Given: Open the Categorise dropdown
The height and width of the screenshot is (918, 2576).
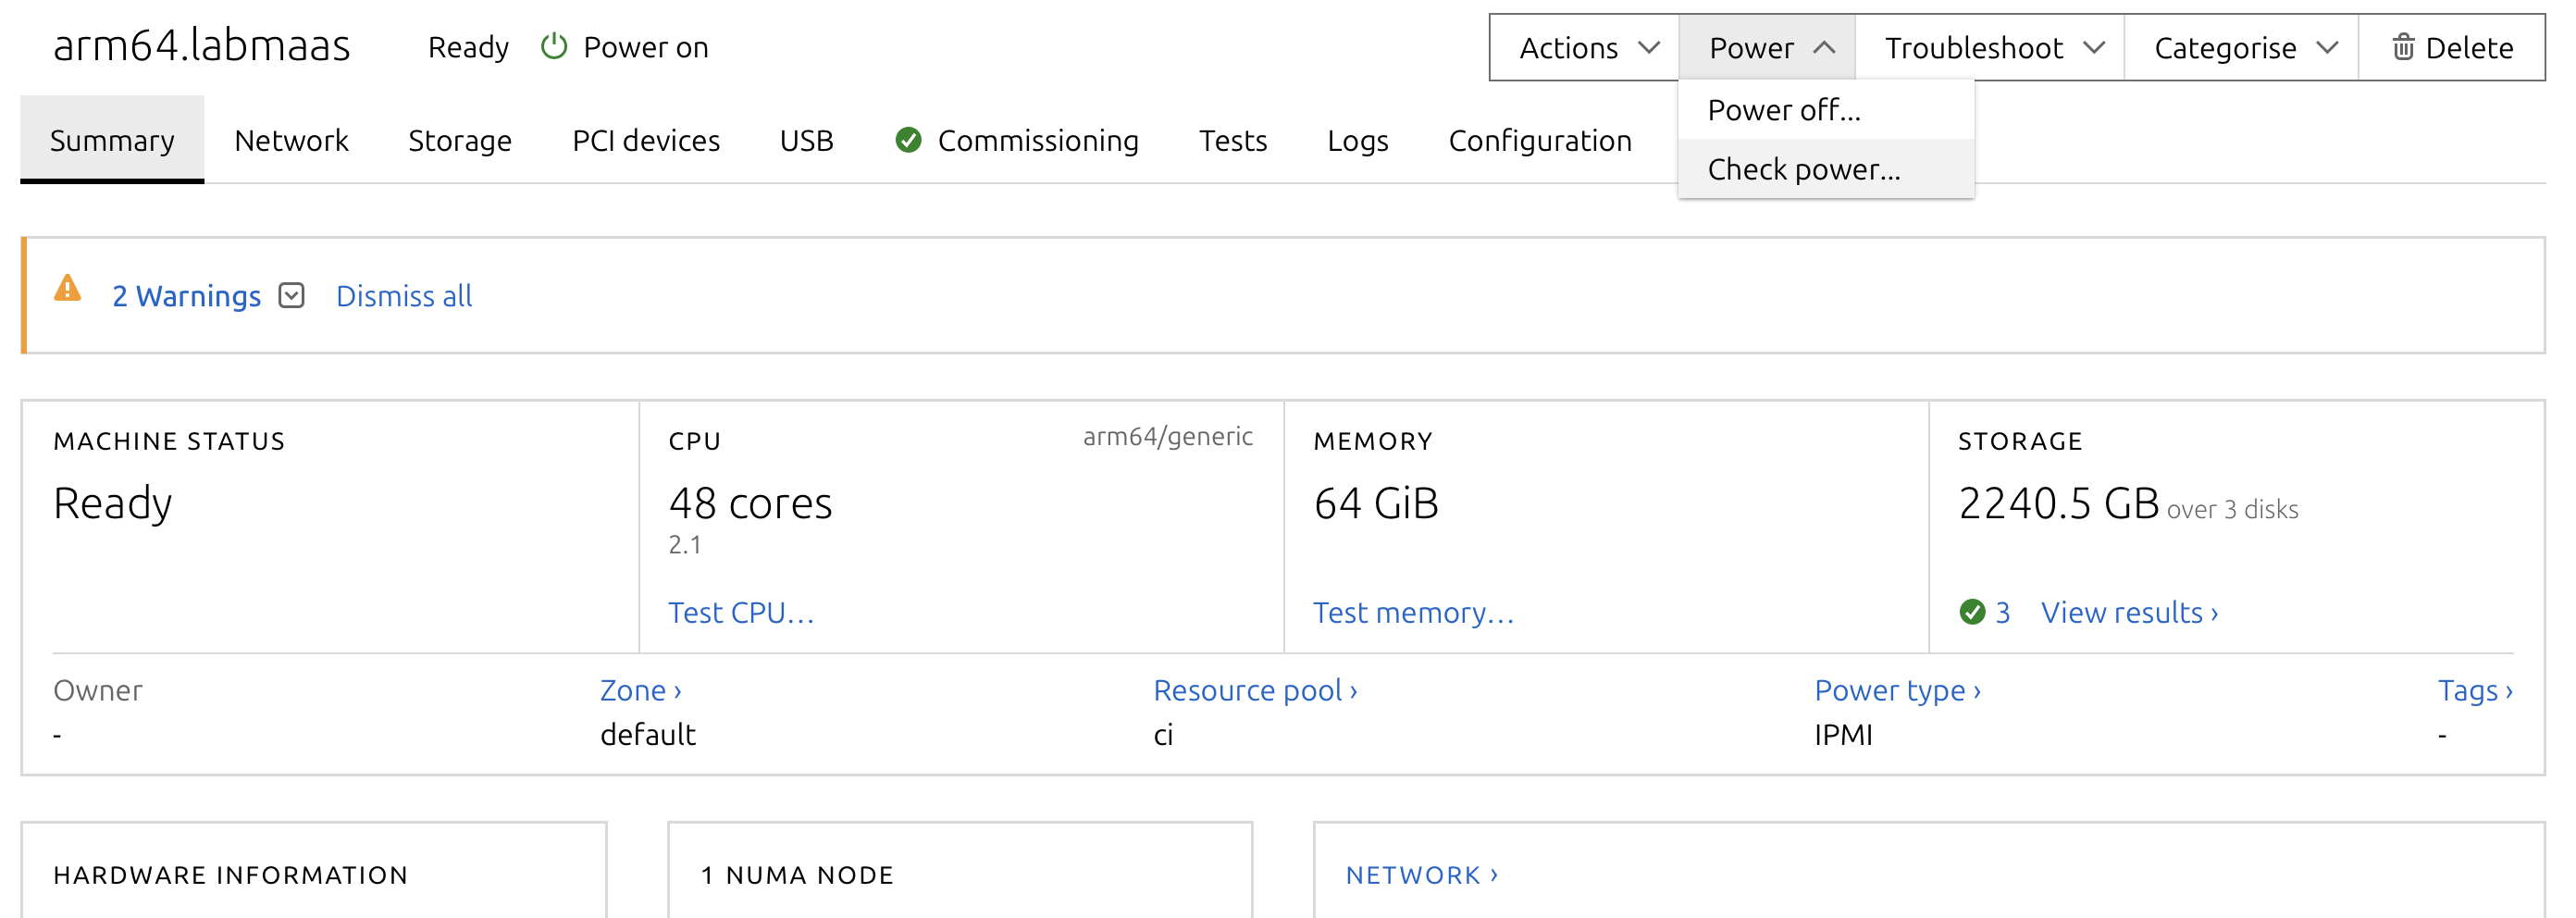Looking at the screenshot, I should [2243, 47].
